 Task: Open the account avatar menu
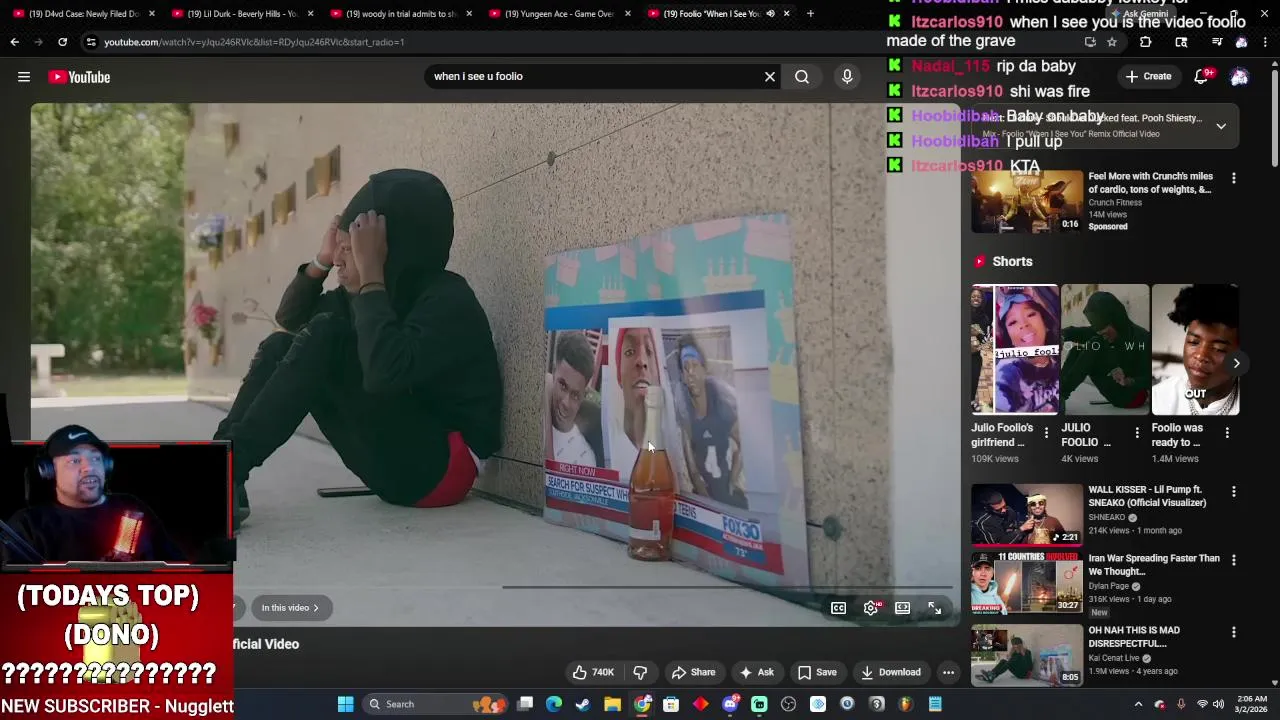1239,77
